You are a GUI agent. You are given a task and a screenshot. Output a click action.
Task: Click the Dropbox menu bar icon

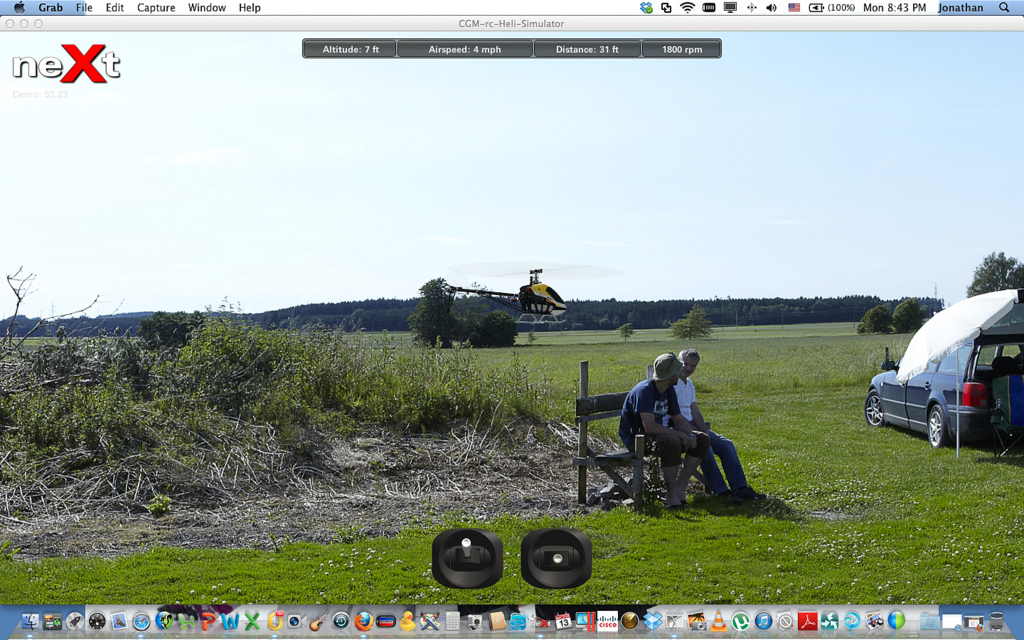pos(646,7)
